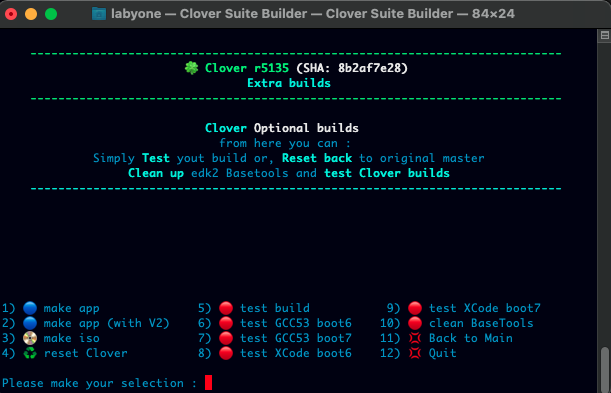Click the window title 'labyone — Clover Suite Builder'
Viewport: 611px width, 393px height.
209,14
